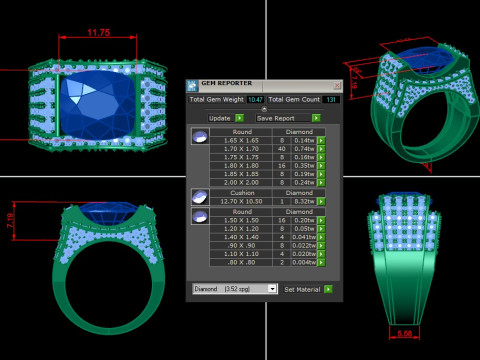Click the green arrow on the 1.10 X 1.10 row
480x360 pixels.
pos(321,254)
